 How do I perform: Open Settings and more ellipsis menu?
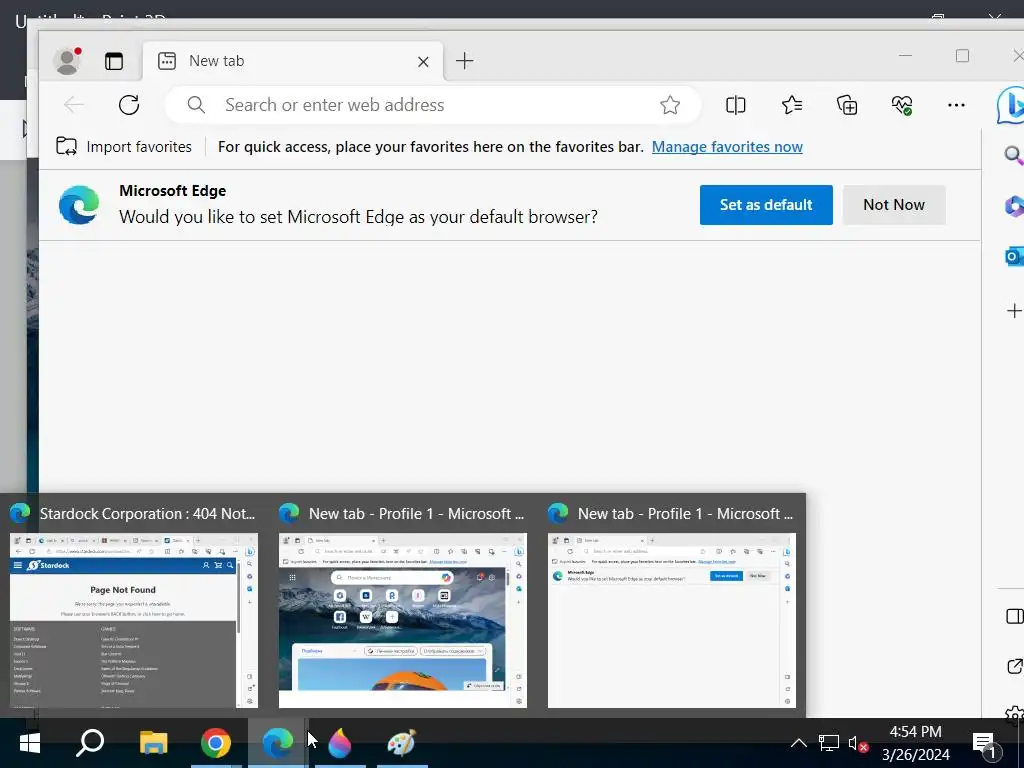(x=956, y=104)
